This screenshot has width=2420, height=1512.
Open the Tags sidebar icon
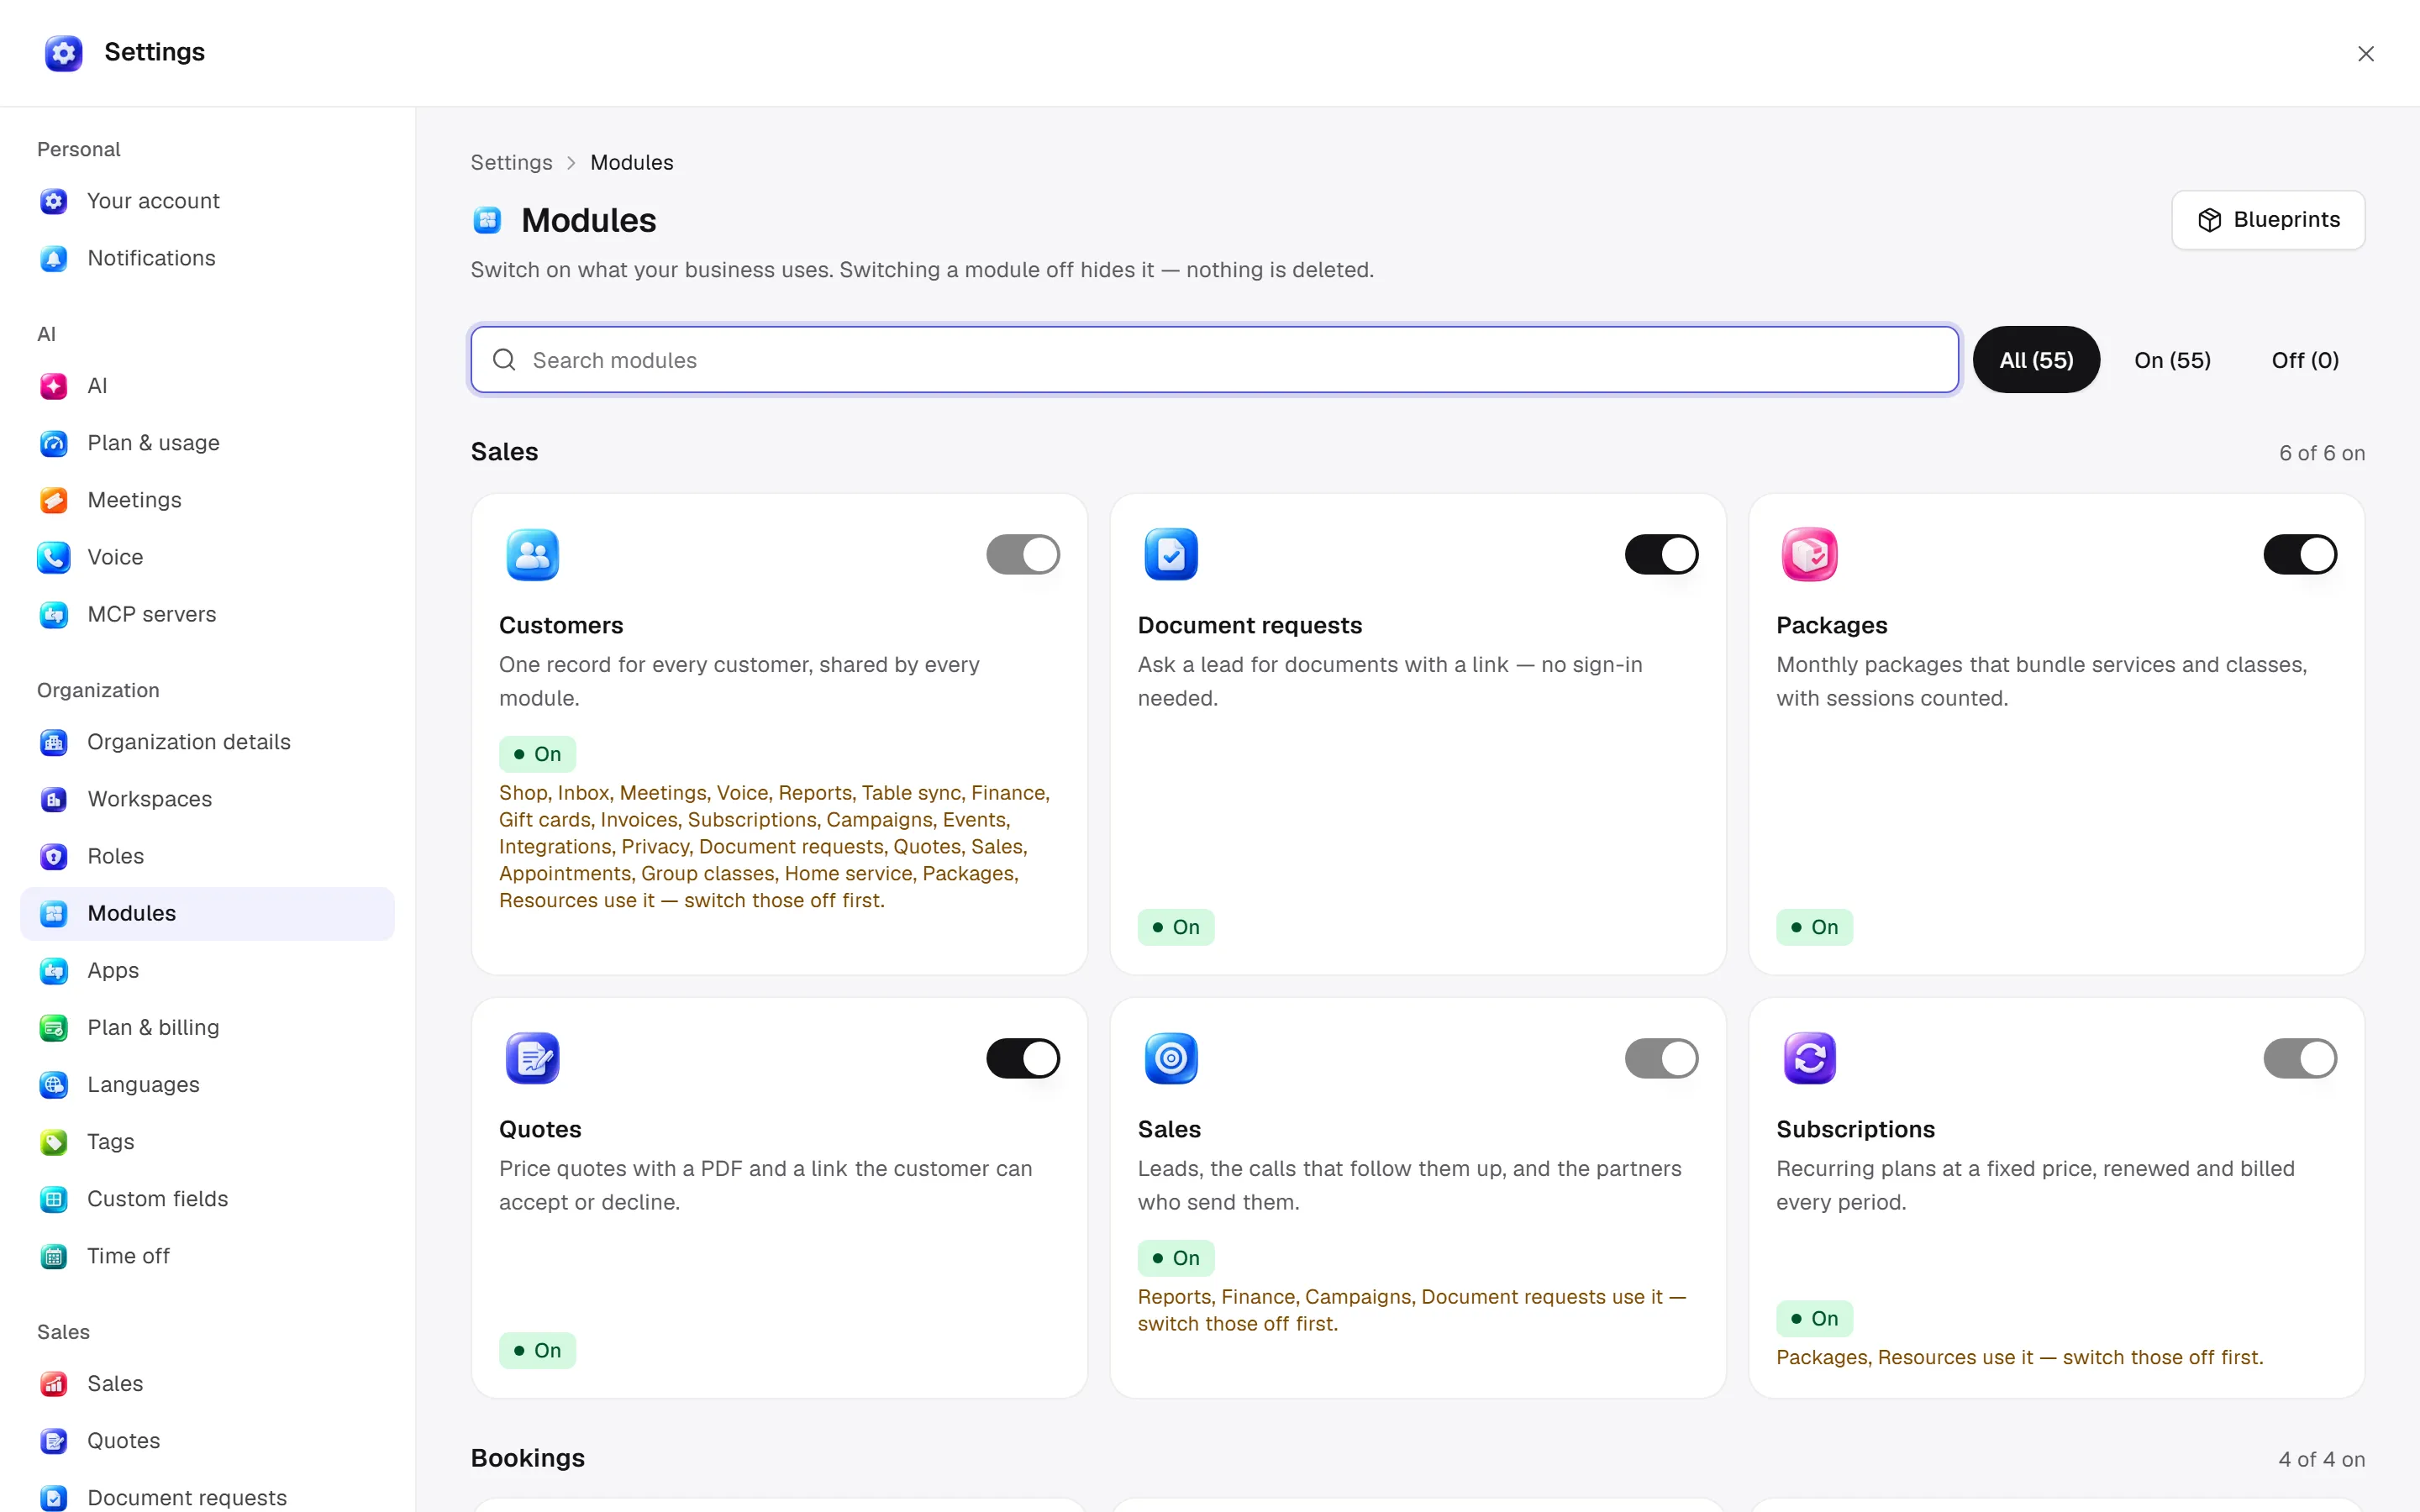pos(54,1141)
